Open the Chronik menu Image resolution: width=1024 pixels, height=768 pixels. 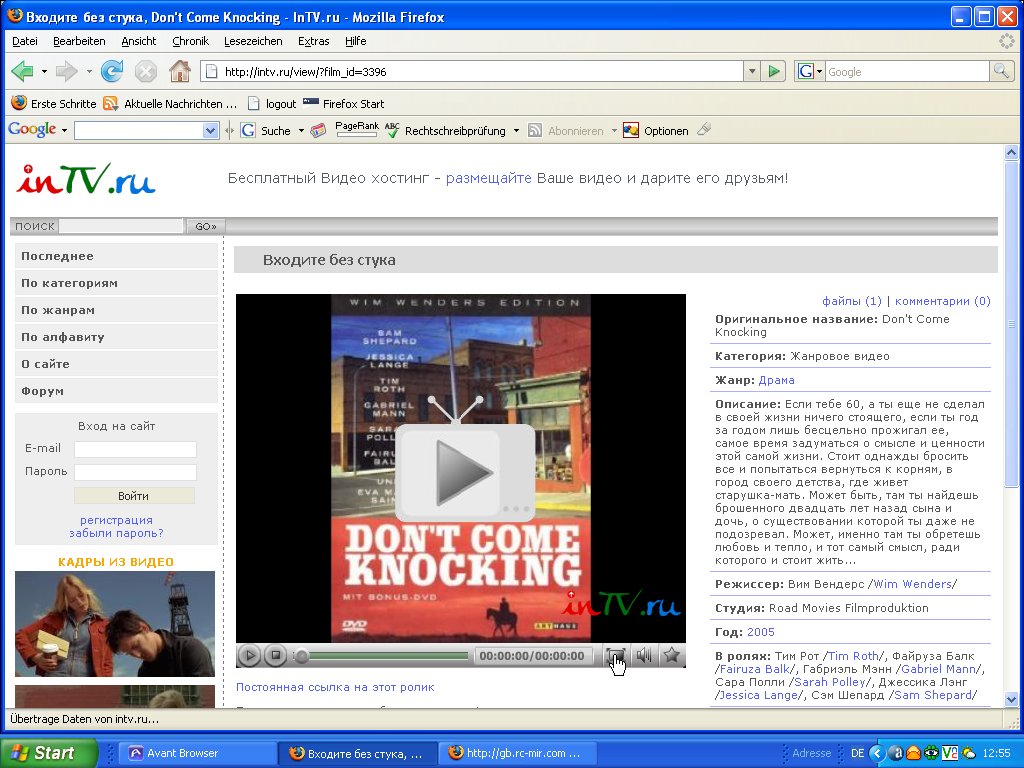pyautogui.click(x=190, y=41)
